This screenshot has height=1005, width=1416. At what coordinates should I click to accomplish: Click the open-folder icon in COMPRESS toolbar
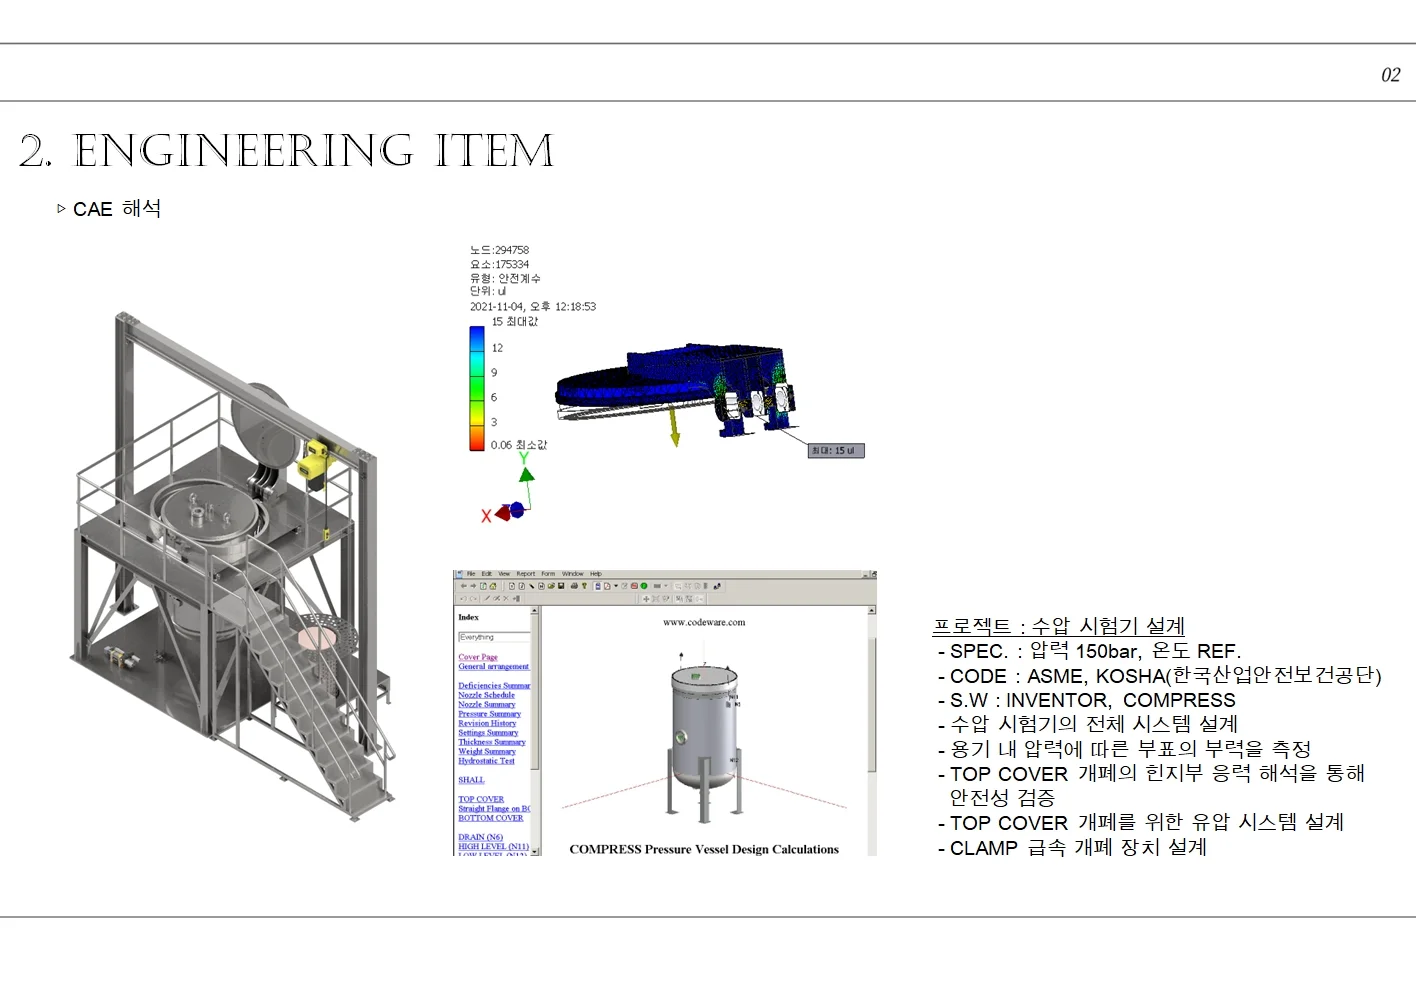click(551, 586)
